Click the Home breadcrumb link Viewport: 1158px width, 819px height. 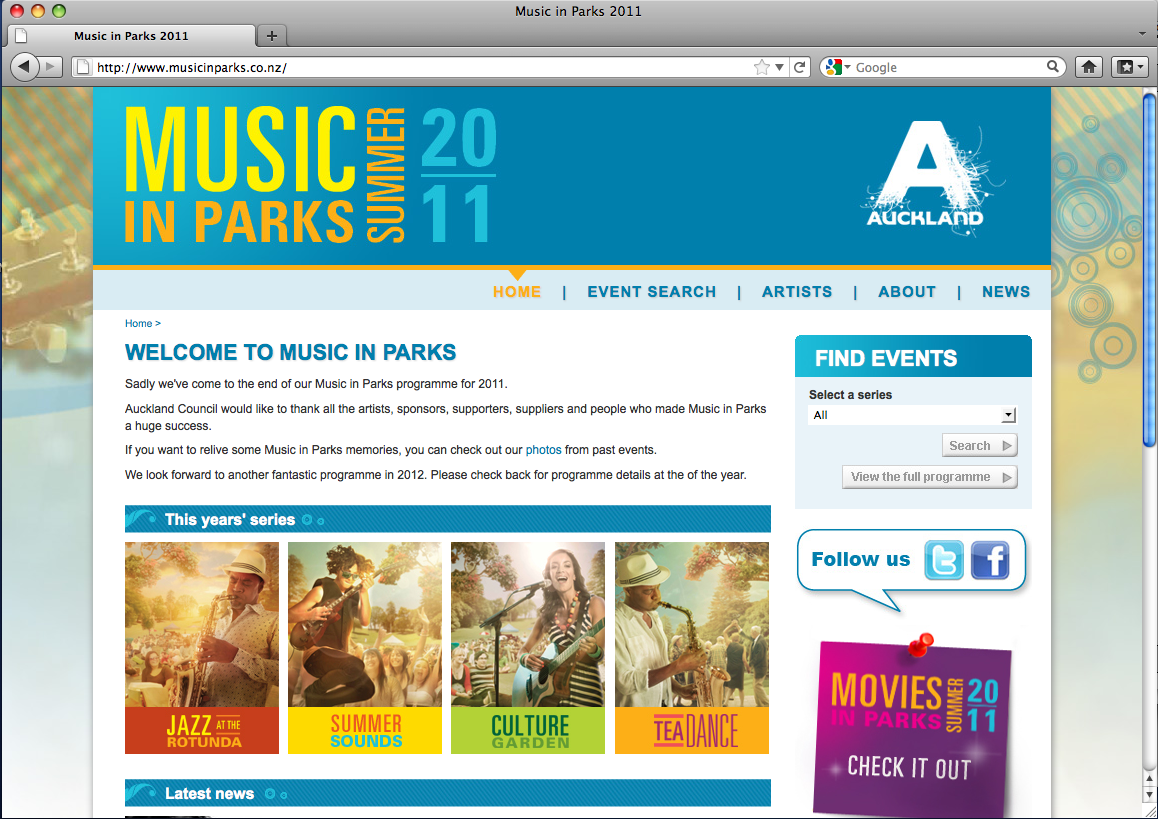(138, 323)
